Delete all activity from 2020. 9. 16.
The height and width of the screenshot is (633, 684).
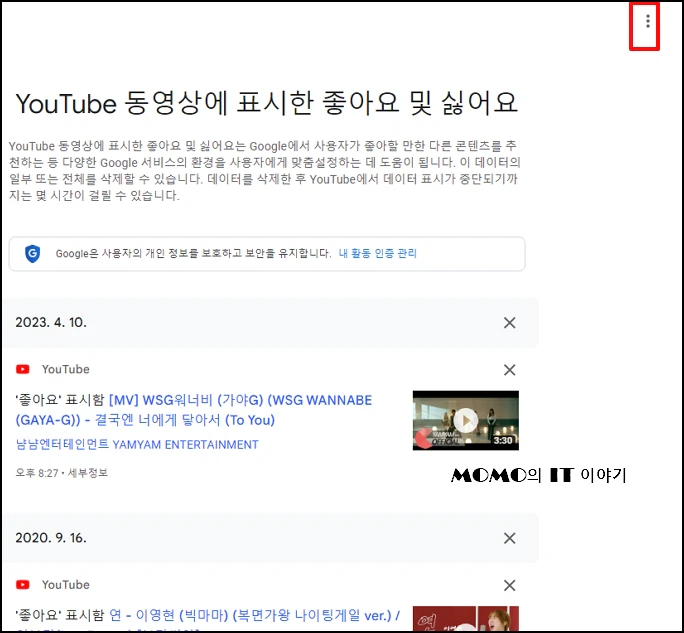tap(510, 538)
